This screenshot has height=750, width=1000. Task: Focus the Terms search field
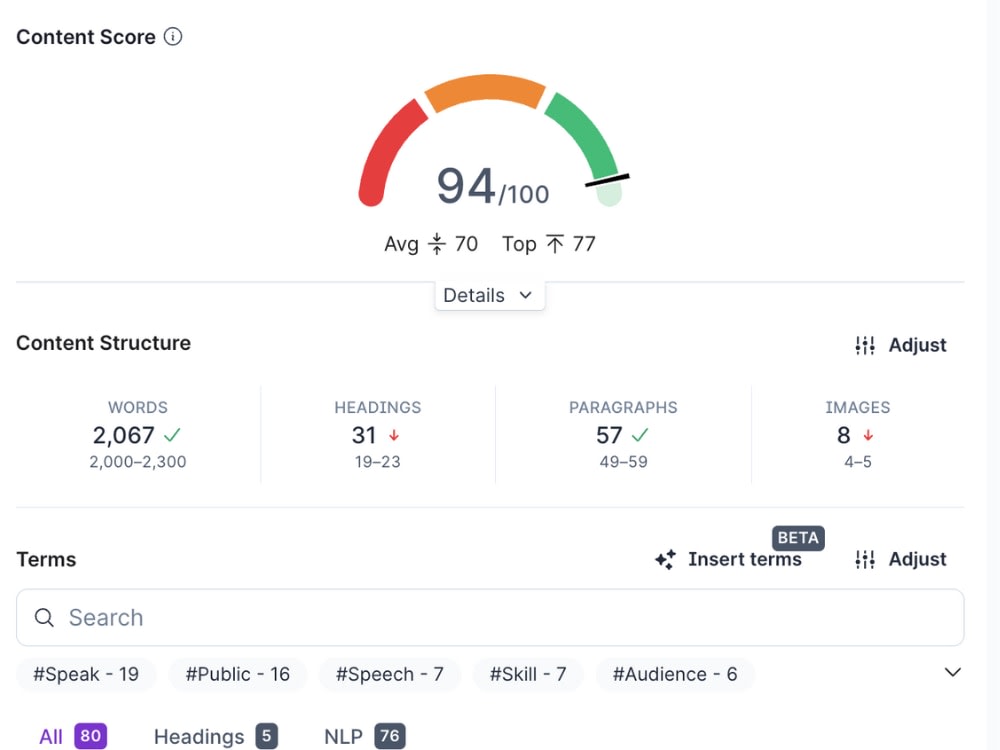[x=490, y=617]
